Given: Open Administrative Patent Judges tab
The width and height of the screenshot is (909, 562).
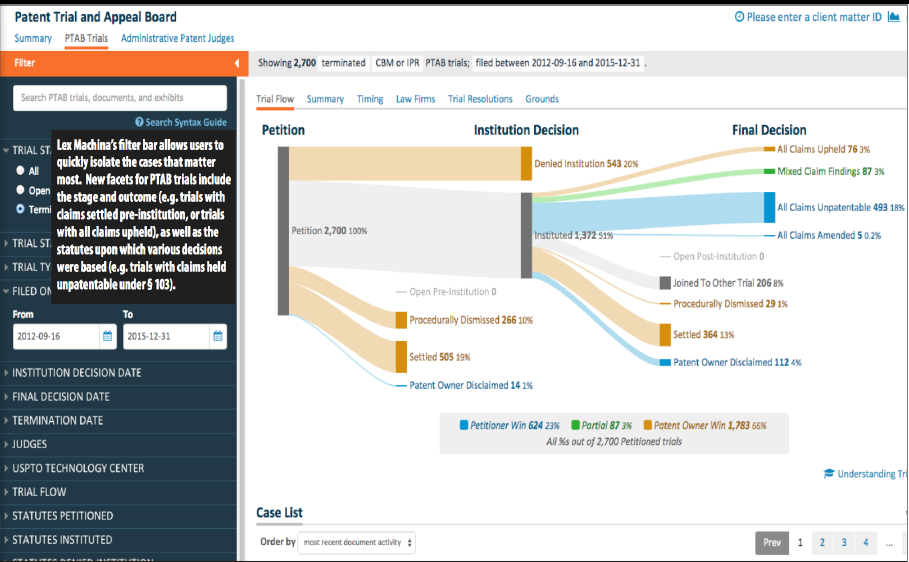Looking at the screenshot, I should [177, 38].
